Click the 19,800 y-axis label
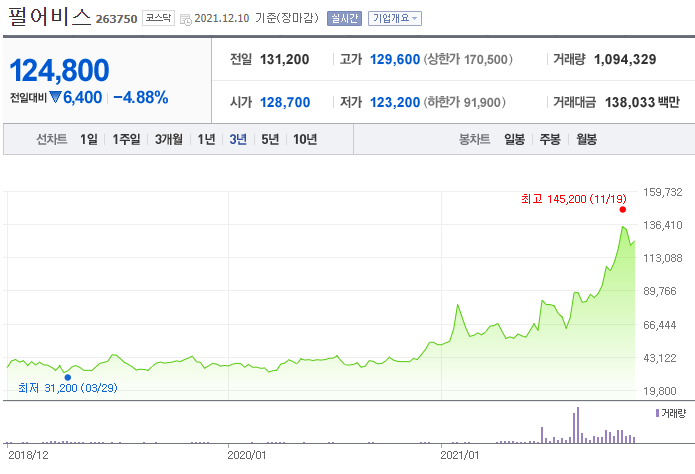The width and height of the screenshot is (695, 474). [660, 391]
